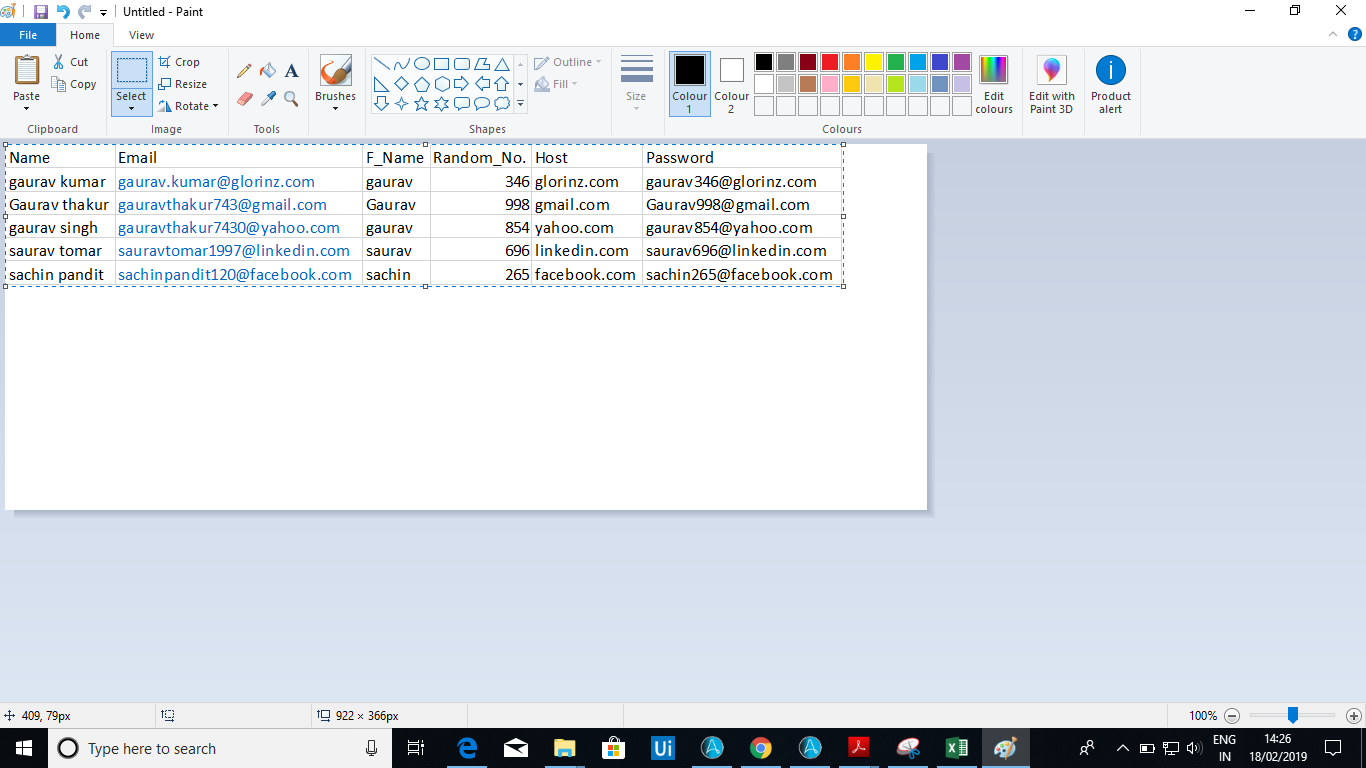The height and width of the screenshot is (768, 1366).
Task: Expand the Rotate dropdown
Action: tap(189, 106)
